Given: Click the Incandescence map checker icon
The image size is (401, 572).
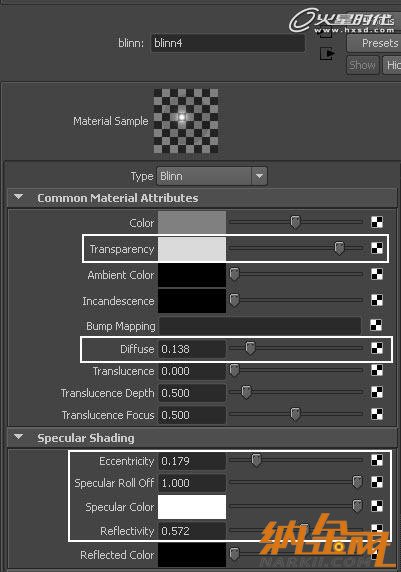Looking at the screenshot, I should [x=377, y=300].
